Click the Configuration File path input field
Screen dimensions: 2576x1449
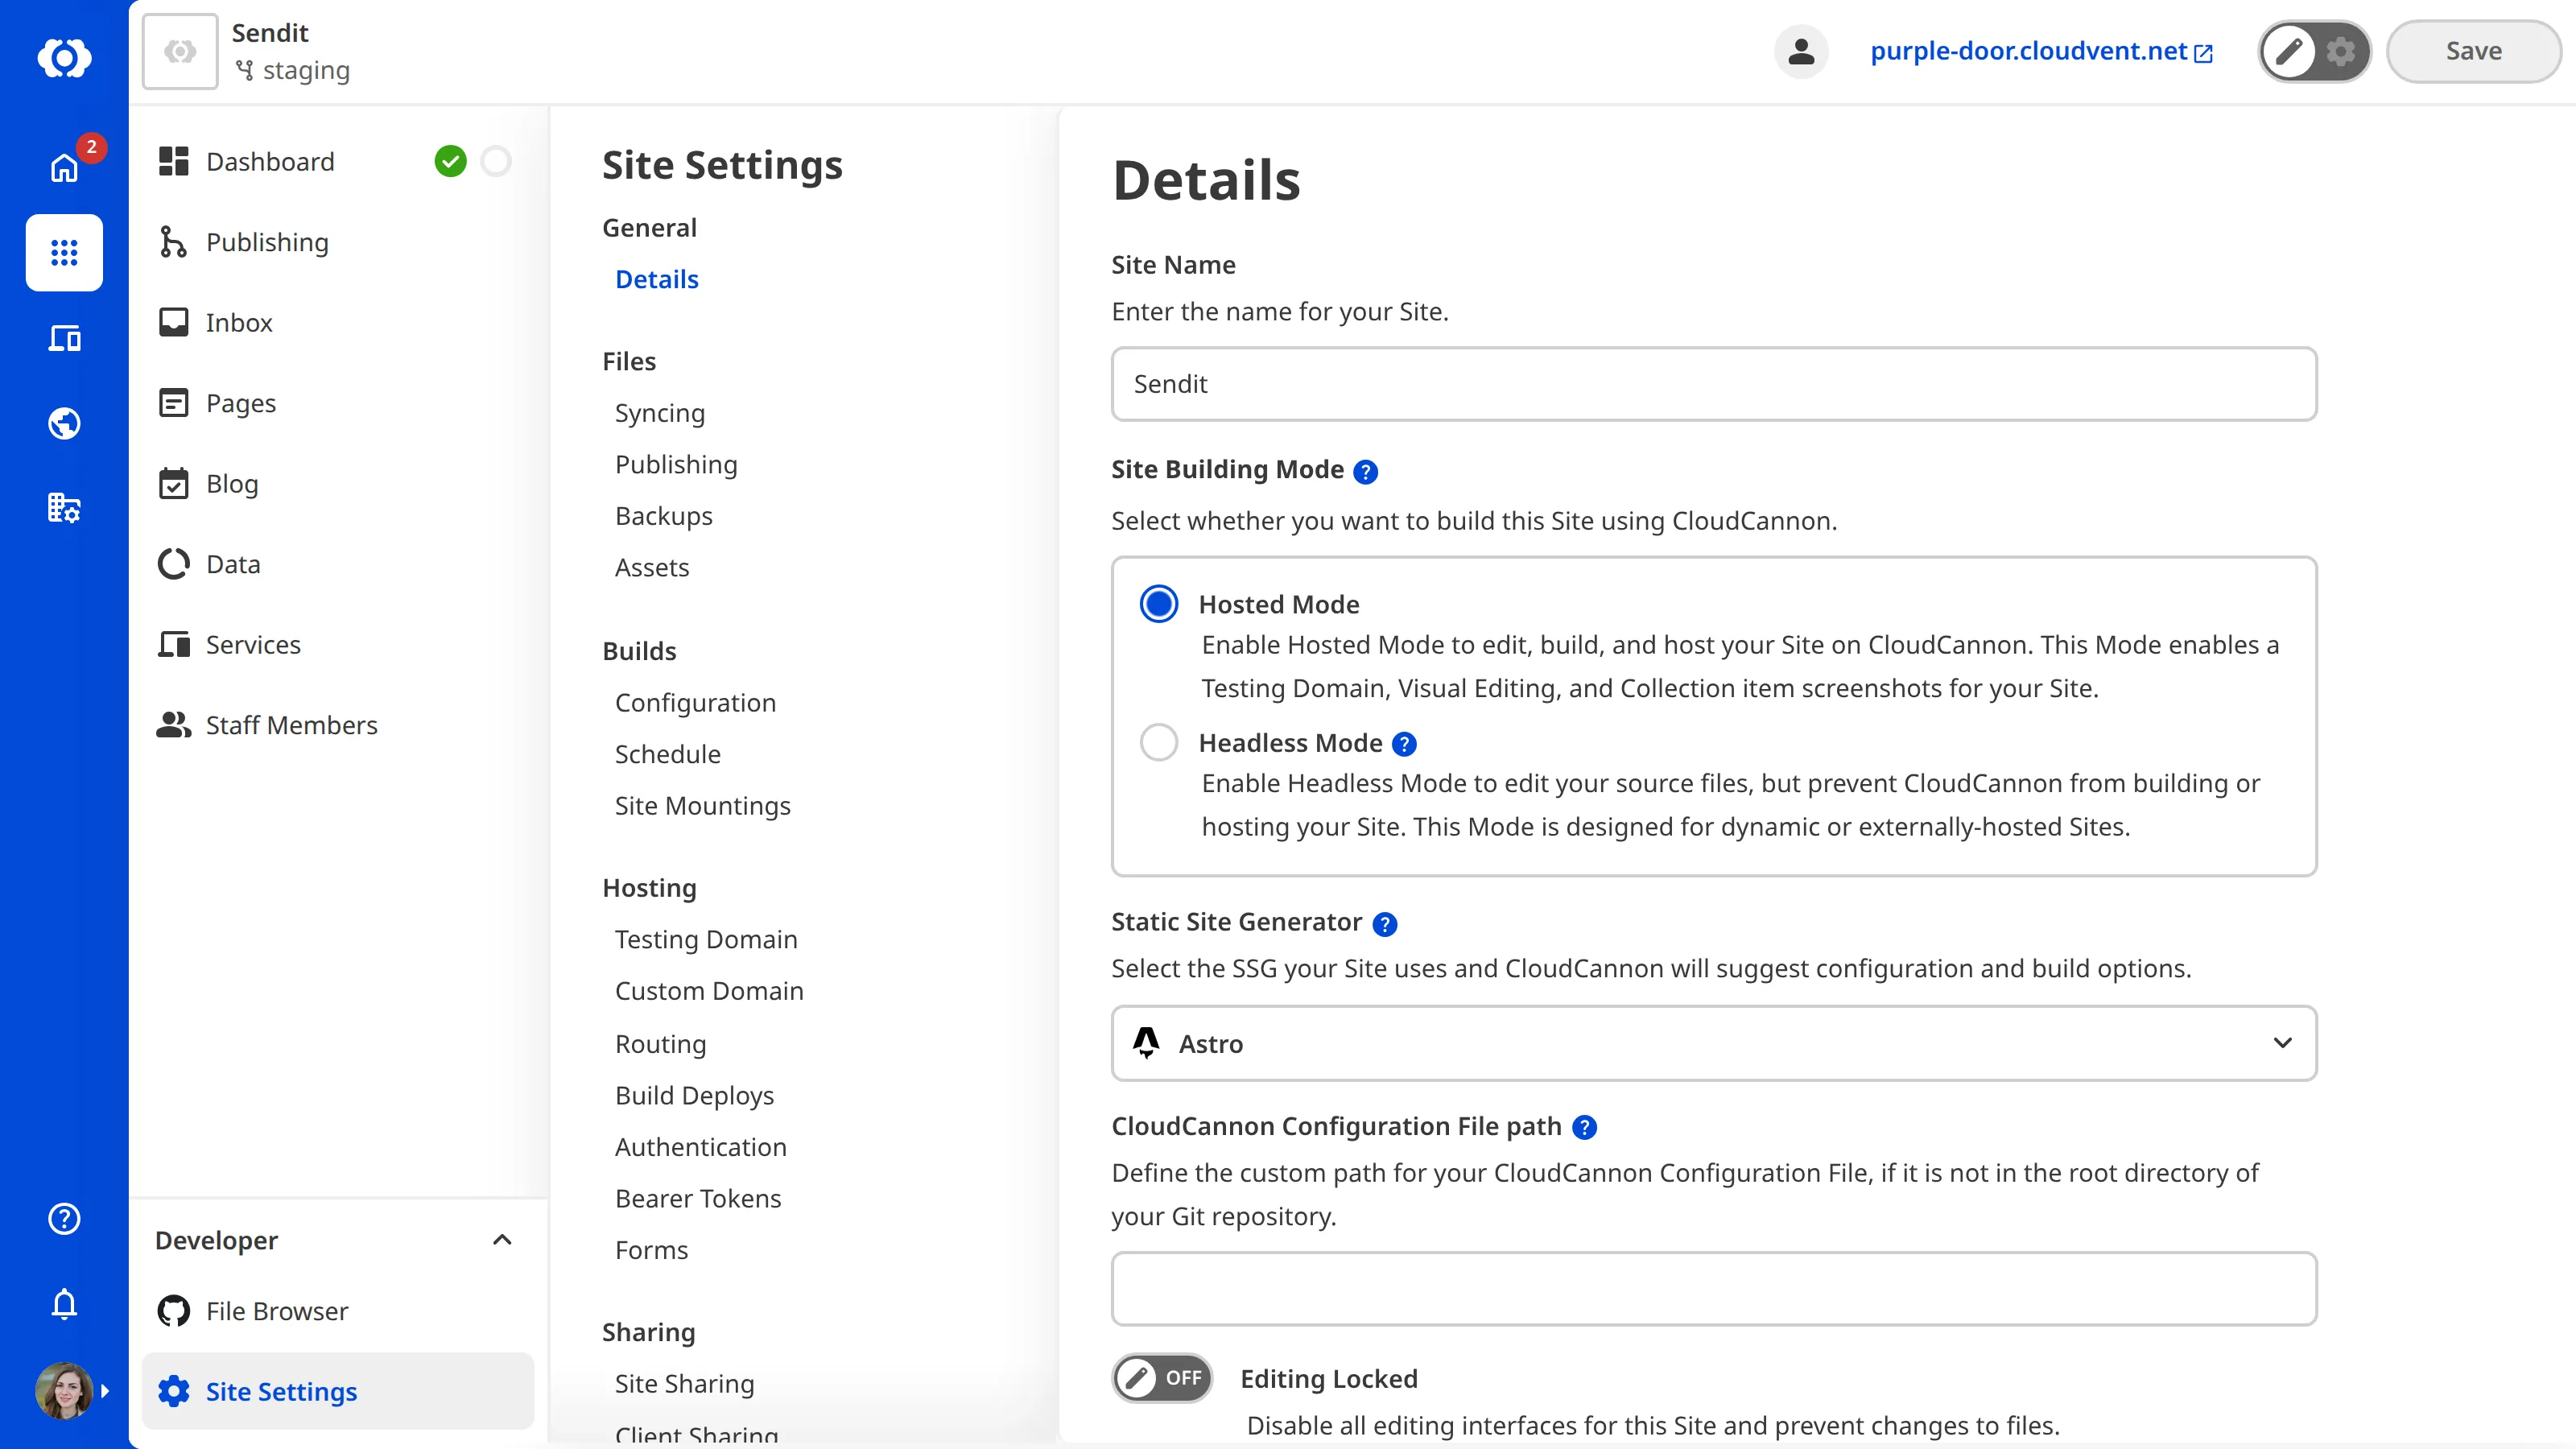[1714, 1289]
